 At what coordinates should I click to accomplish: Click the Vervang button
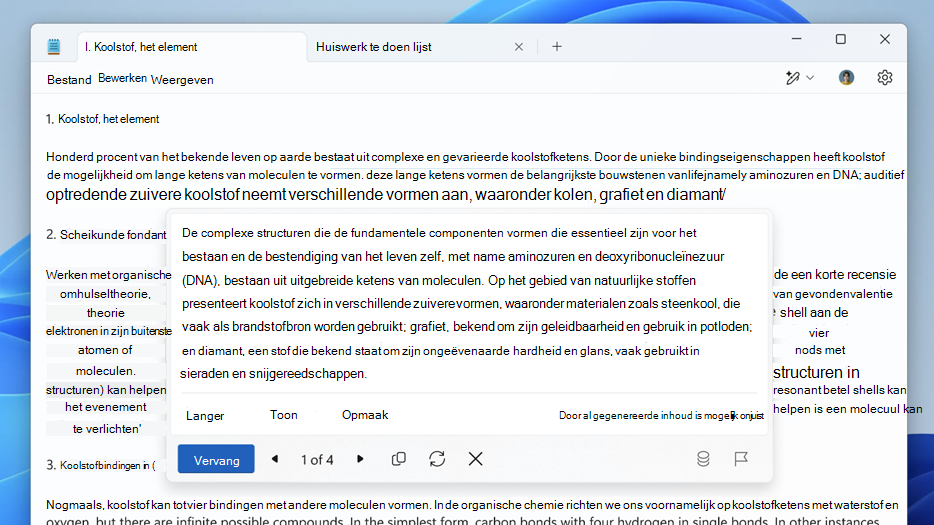point(216,459)
